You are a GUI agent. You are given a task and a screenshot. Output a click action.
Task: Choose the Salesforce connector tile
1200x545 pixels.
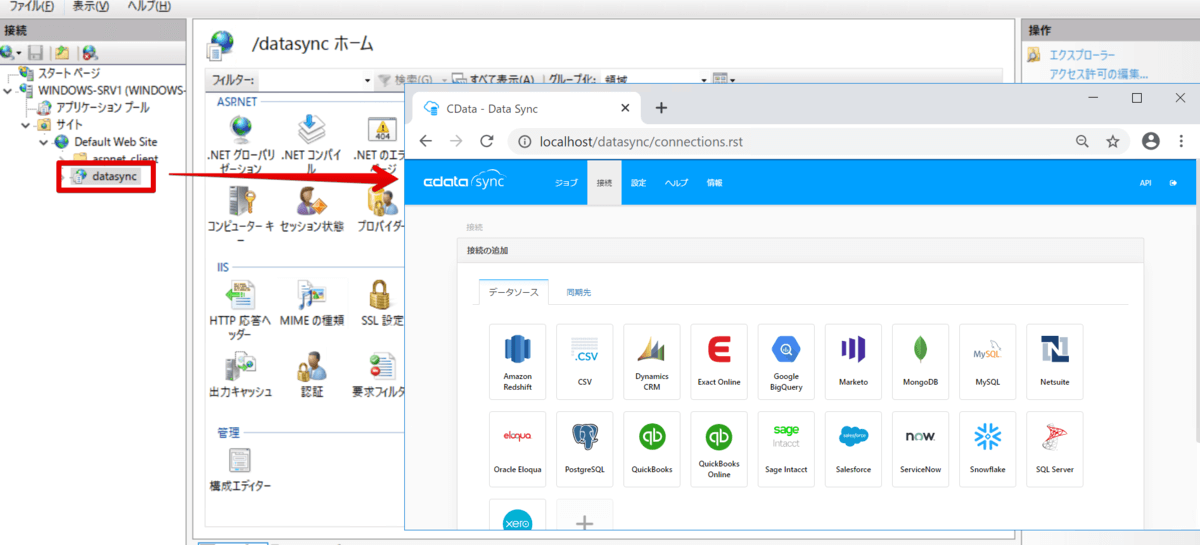(x=853, y=449)
